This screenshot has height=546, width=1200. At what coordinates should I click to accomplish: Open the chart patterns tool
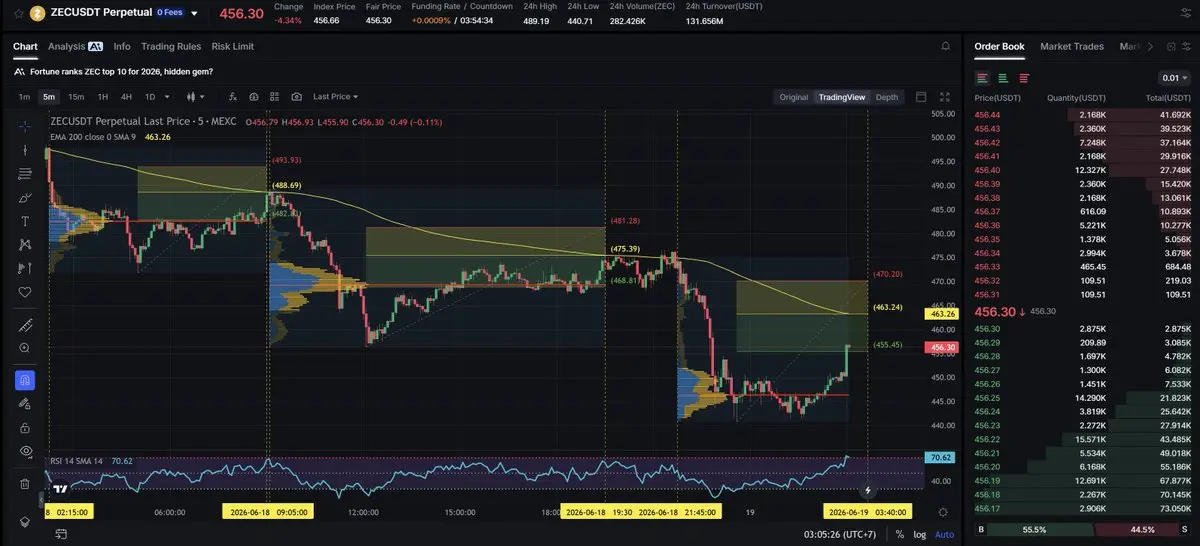tap(25, 244)
